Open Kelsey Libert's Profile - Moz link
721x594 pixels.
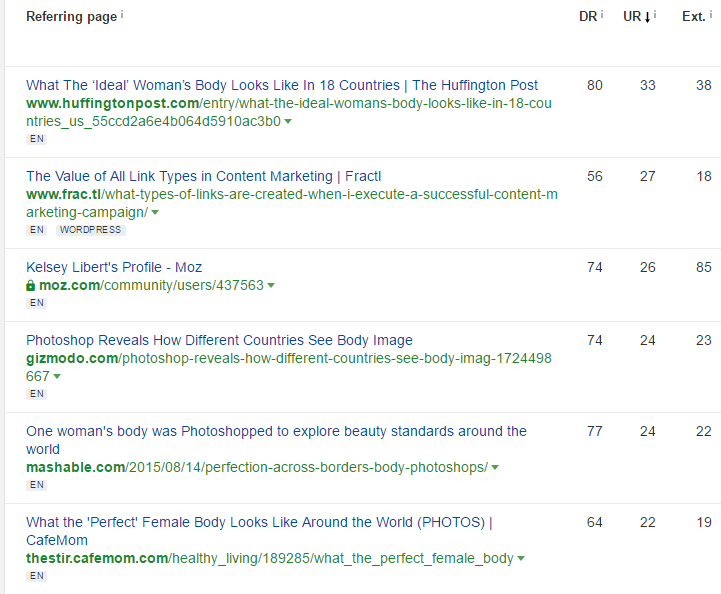pyautogui.click(x=114, y=267)
